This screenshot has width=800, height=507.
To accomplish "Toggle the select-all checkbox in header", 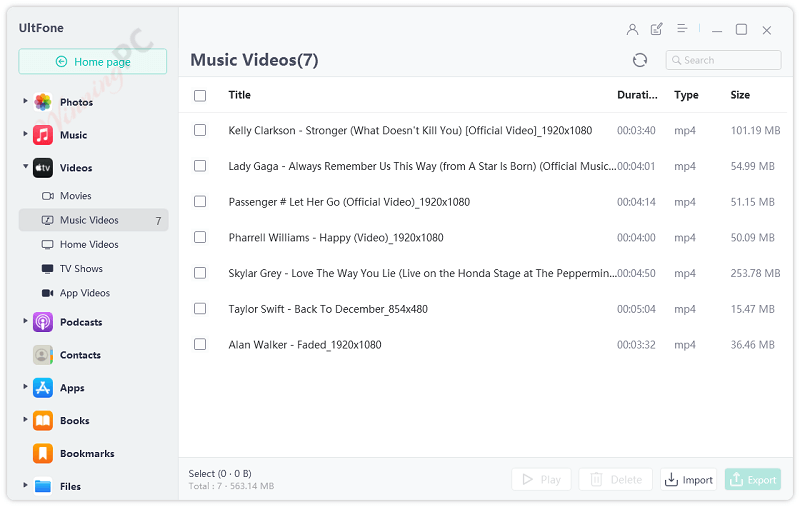I will click(x=200, y=95).
